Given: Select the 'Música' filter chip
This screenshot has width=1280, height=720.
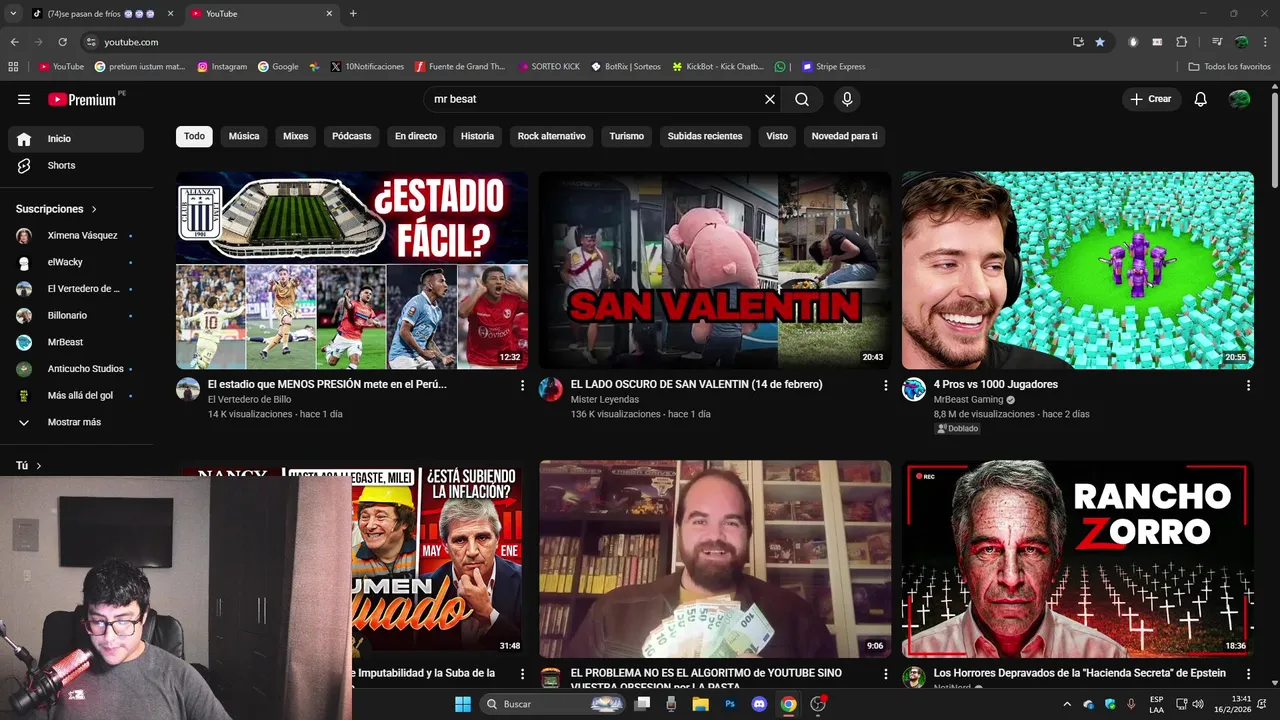Looking at the screenshot, I should click(244, 136).
